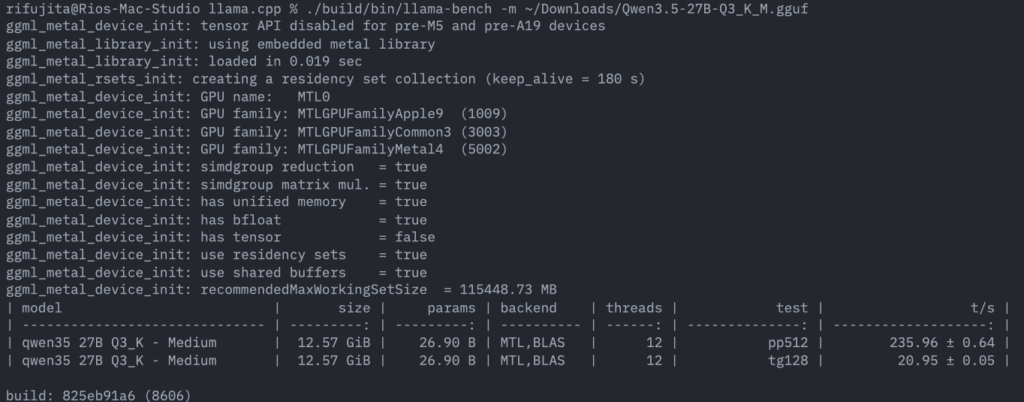Click the 'has tensor' false value
This screenshot has height=402, width=1024.
point(415,237)
